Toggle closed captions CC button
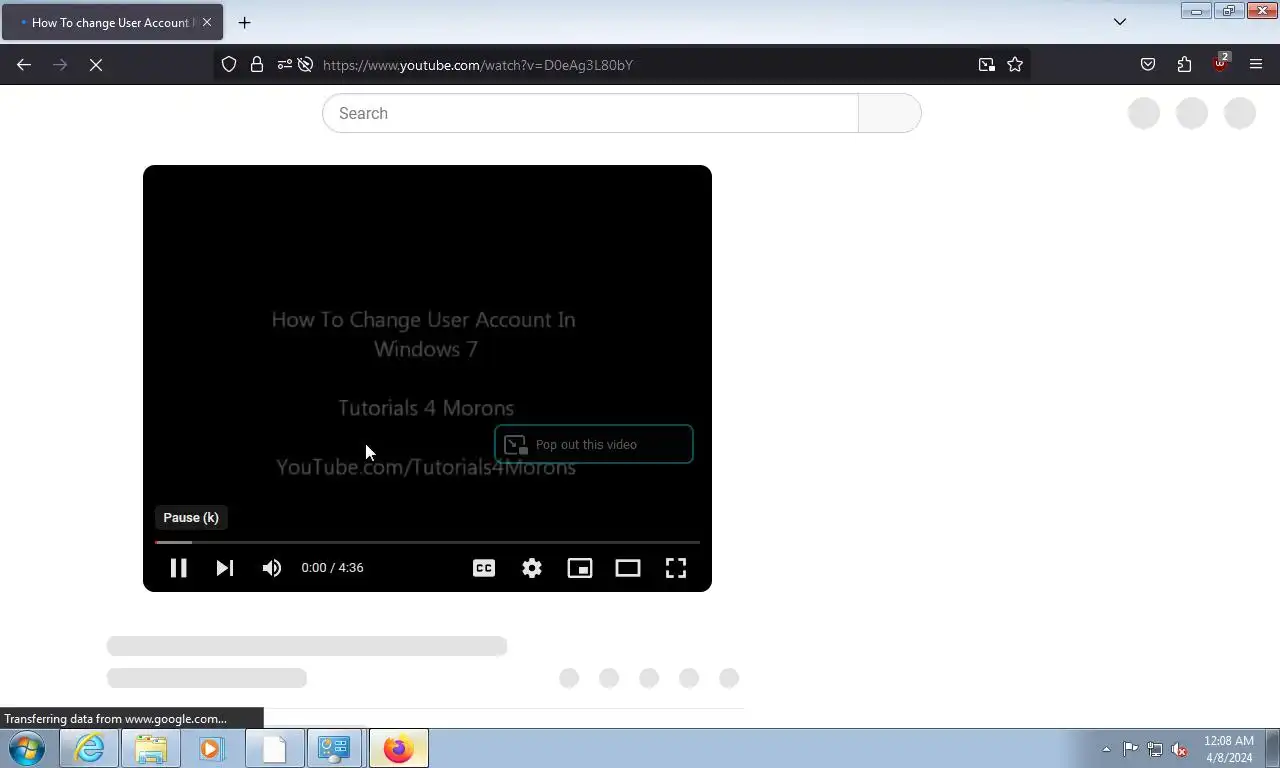The height and width of the screenshot is (768, 1280). pos(484,568)
